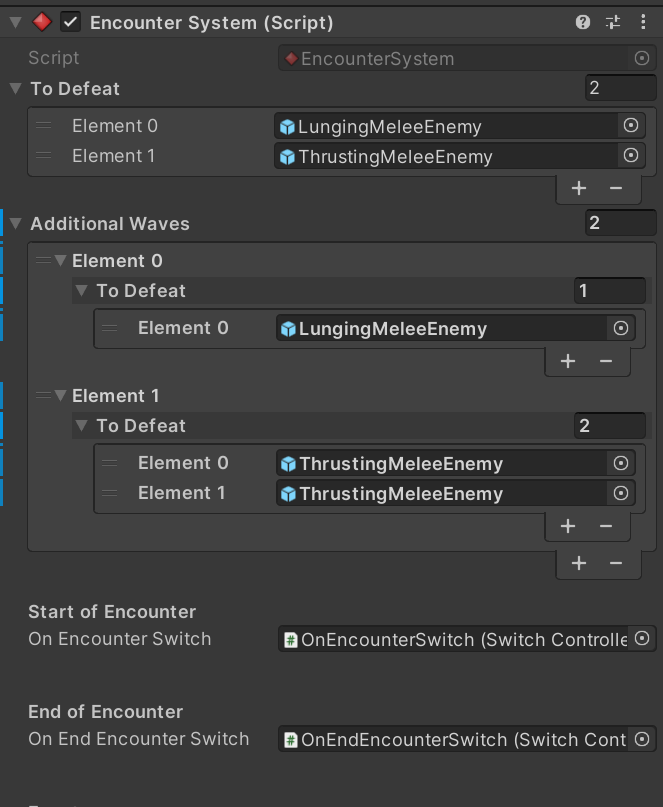Click minus button under wave Element 0 list
Viewport: 663px width, 807px height.
point(606,361)
